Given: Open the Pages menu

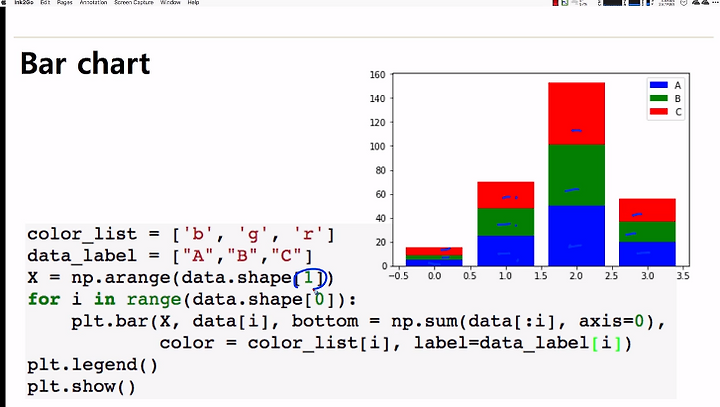Looking at the screenshot, I should coord(65,2).
